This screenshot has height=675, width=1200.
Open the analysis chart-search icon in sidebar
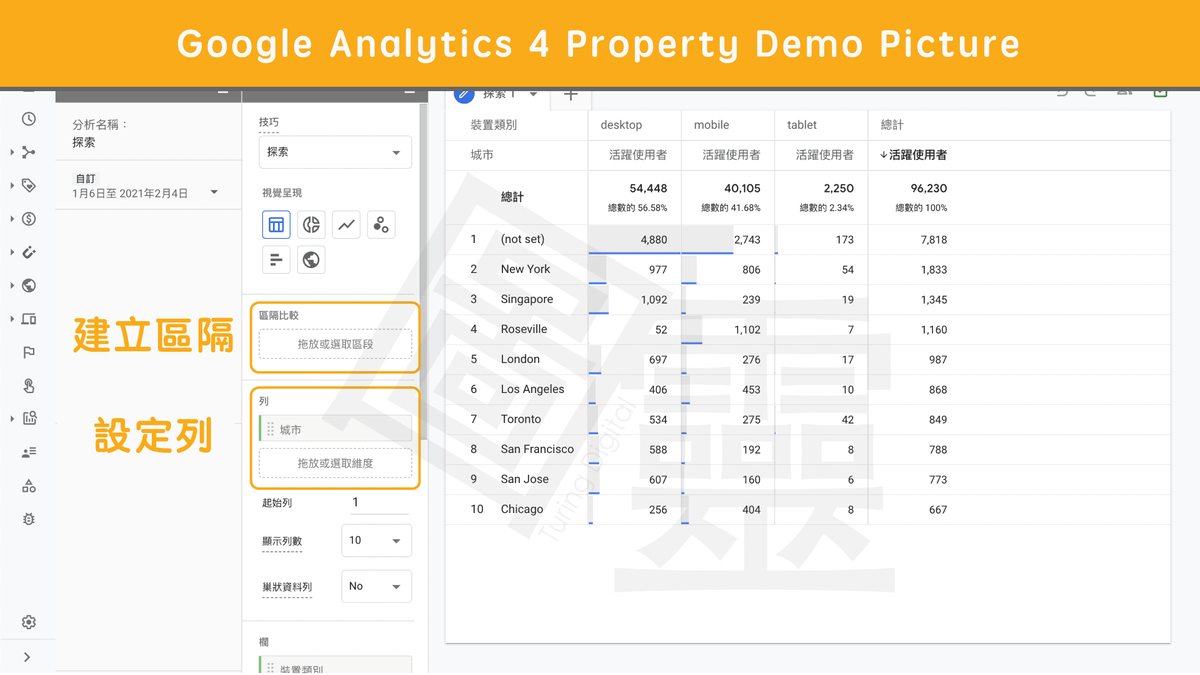click(x=29, y=419)
